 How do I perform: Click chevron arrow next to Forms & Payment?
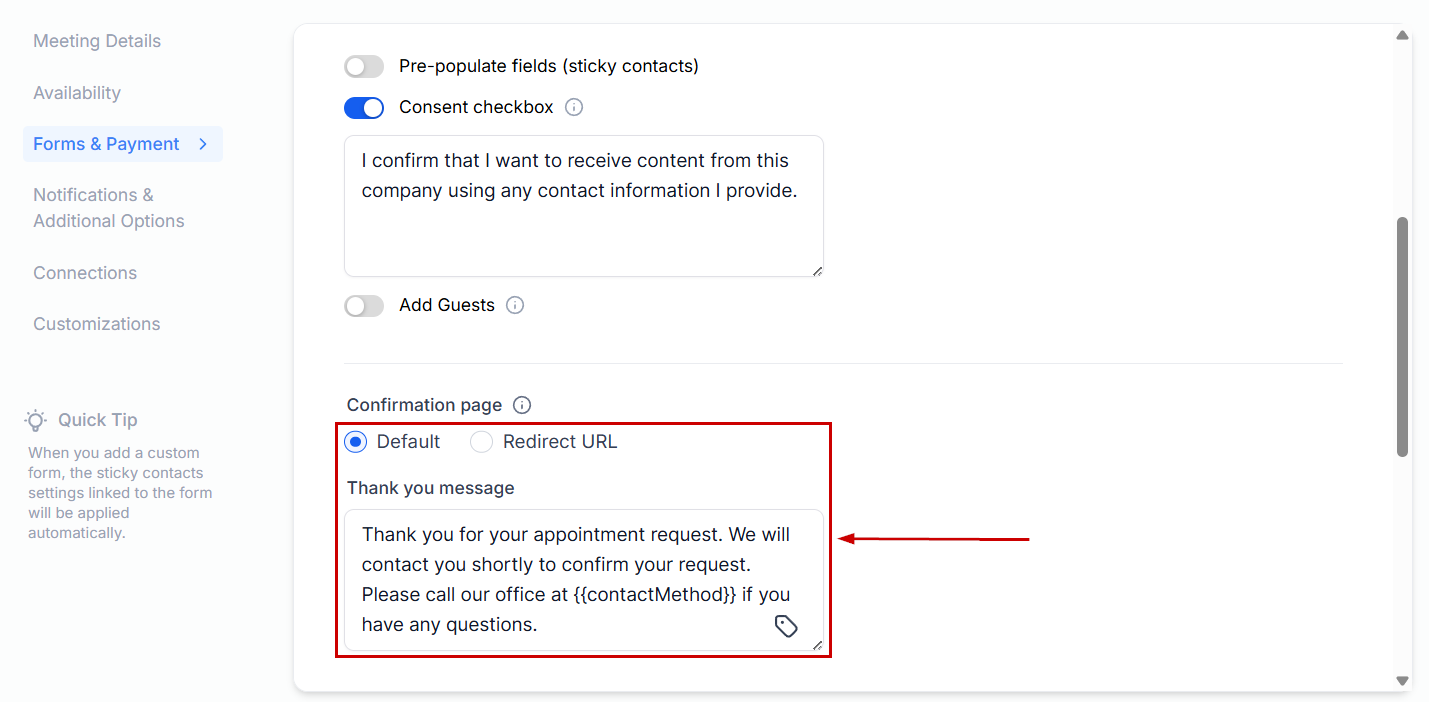pyautogui.click(x=203, y=144)
